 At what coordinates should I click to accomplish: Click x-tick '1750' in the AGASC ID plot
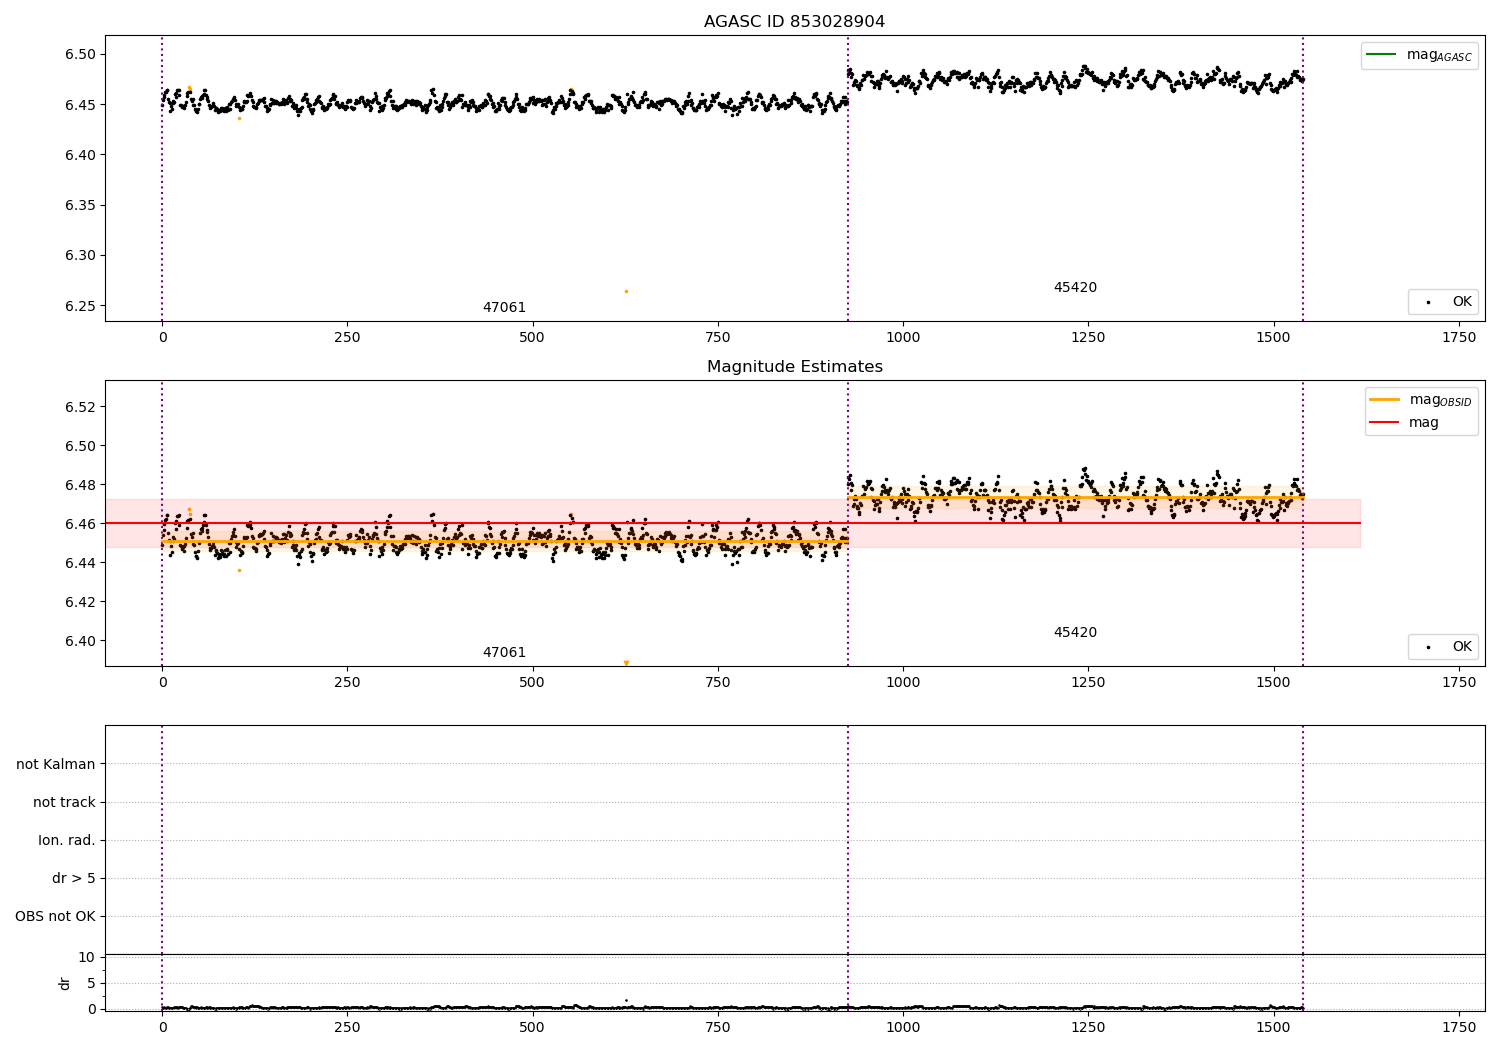click(1459, 338)
